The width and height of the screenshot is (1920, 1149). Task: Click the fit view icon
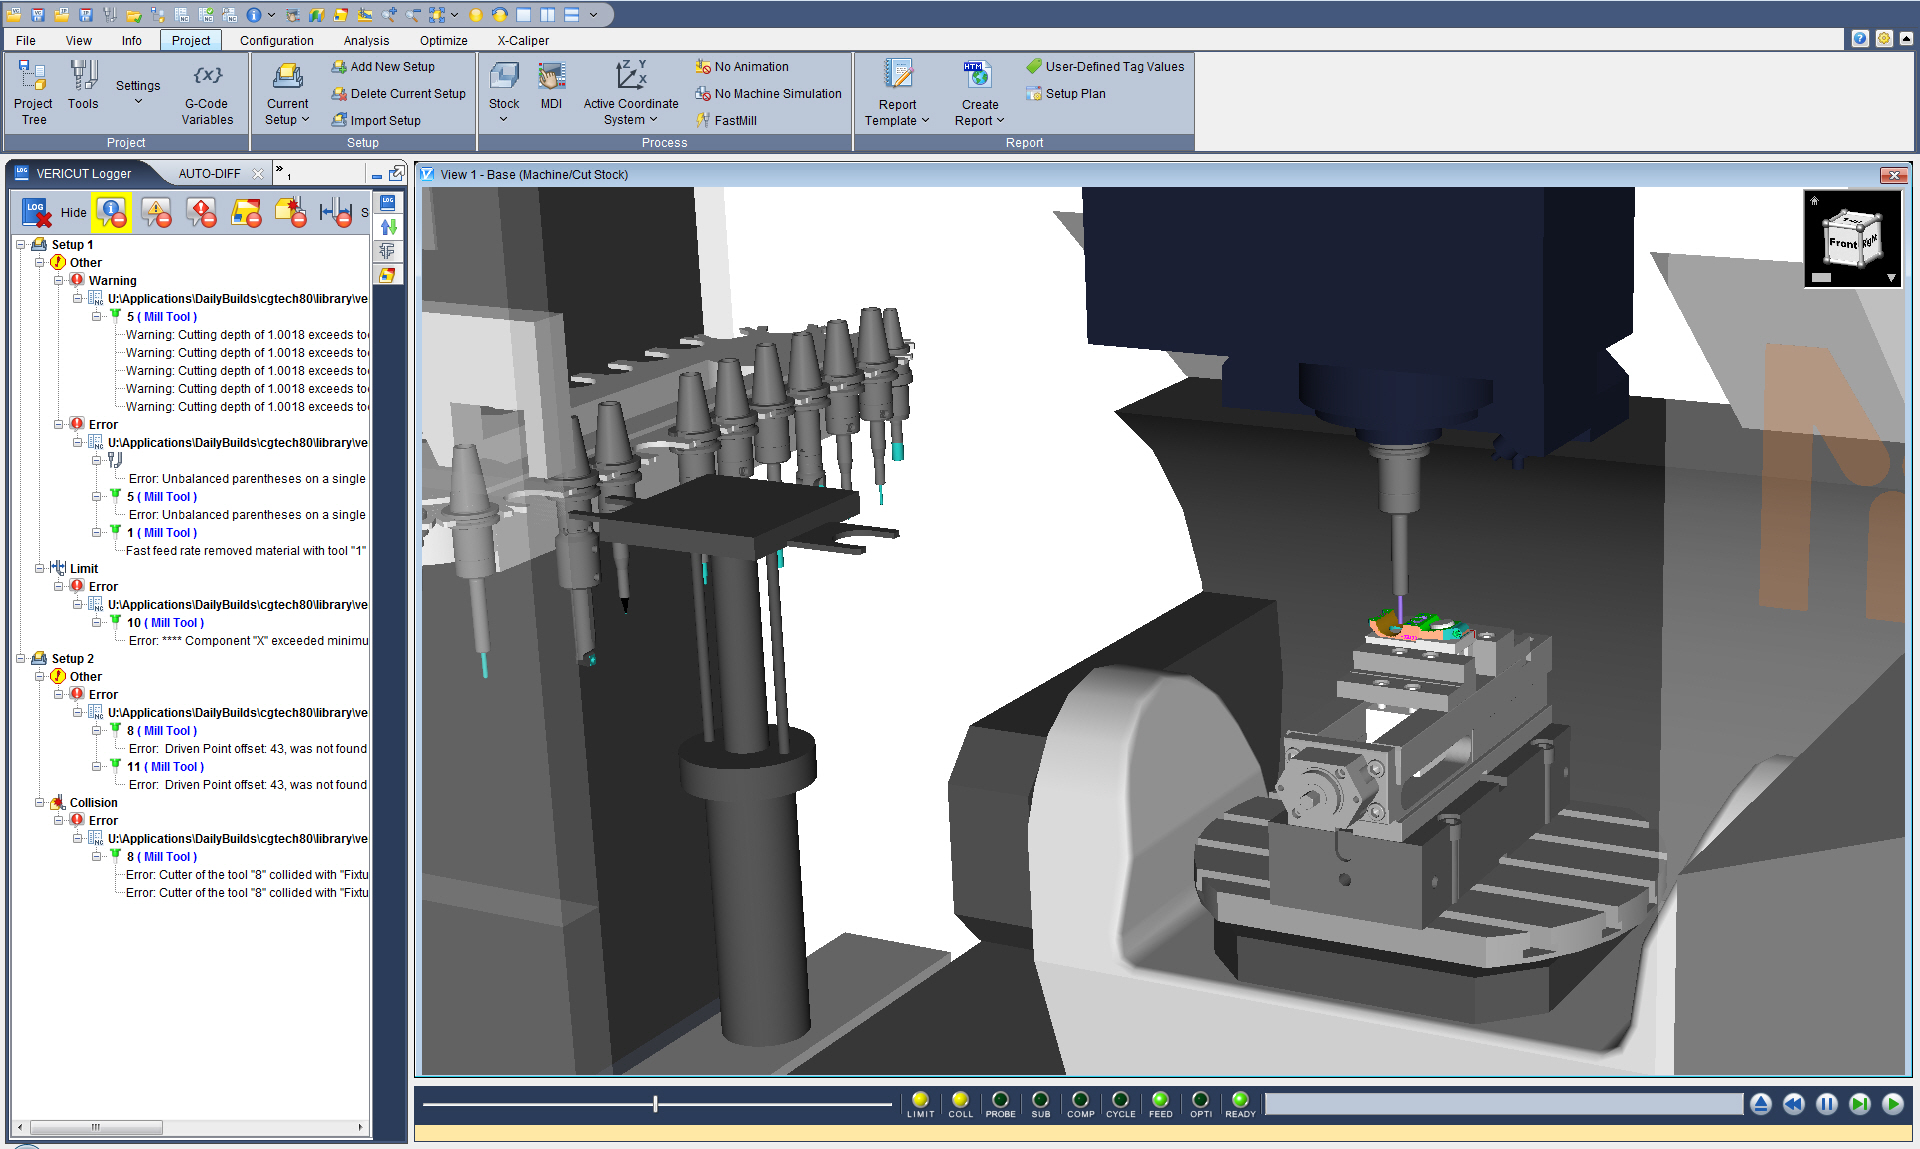437,15
